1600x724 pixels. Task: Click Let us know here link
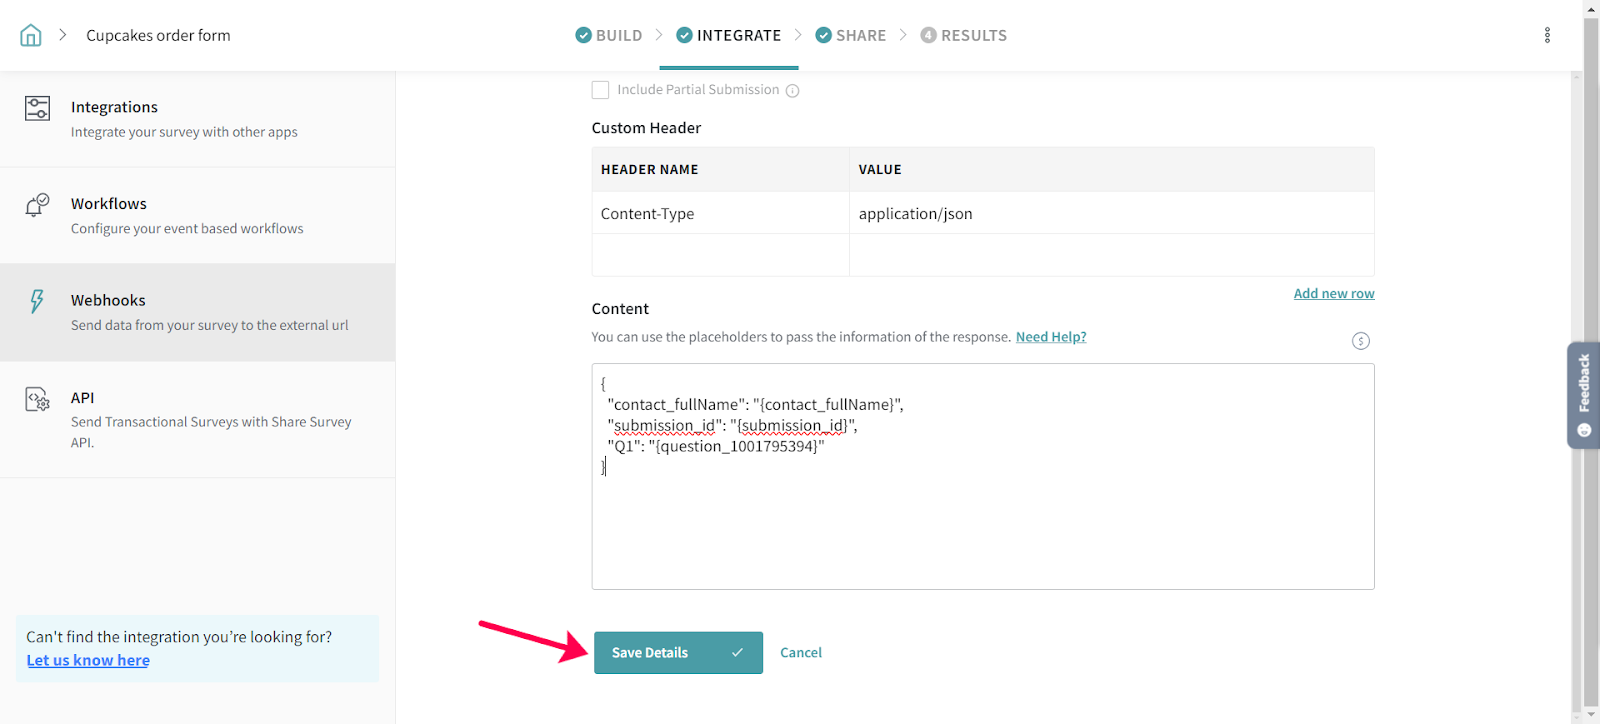point(88,661)
